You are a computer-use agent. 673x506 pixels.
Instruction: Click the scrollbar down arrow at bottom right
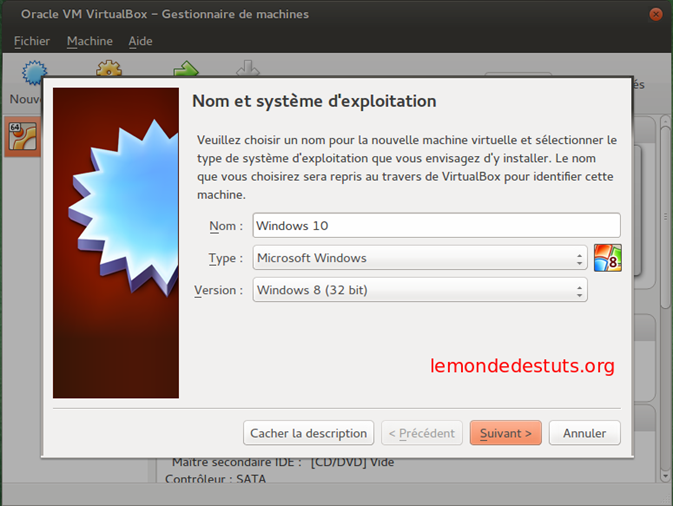point(665,476)
